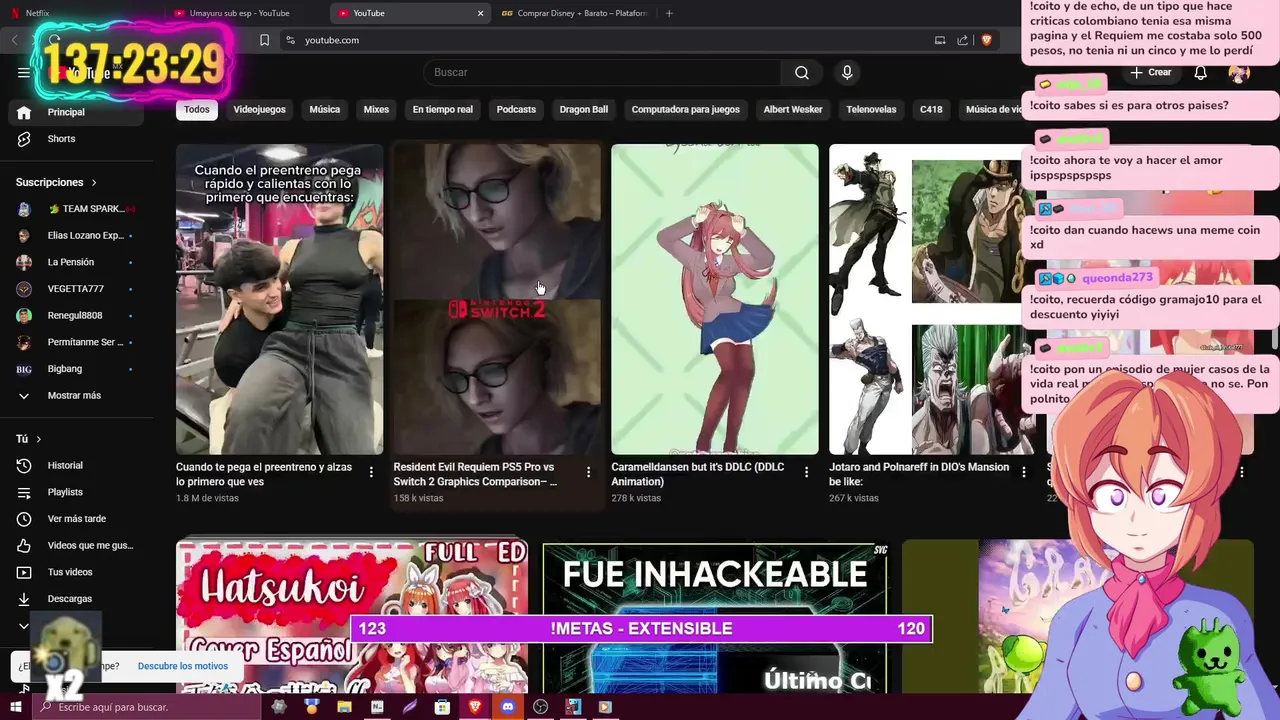1280x720 pixels.
Task: Open Caramelldansen DDLC video thumbnail
Action: click(x=715, y=299)
